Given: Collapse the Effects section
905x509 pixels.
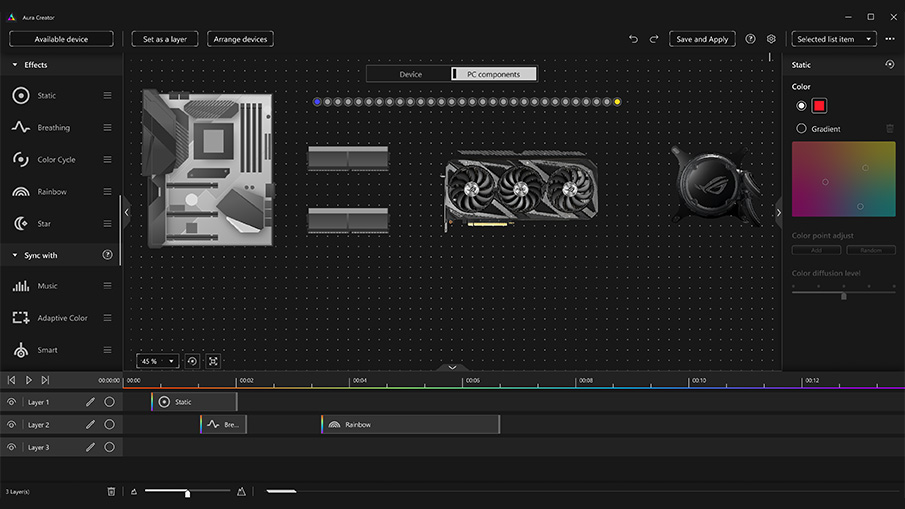Looking at the screenshot, I should coord(15,65).
